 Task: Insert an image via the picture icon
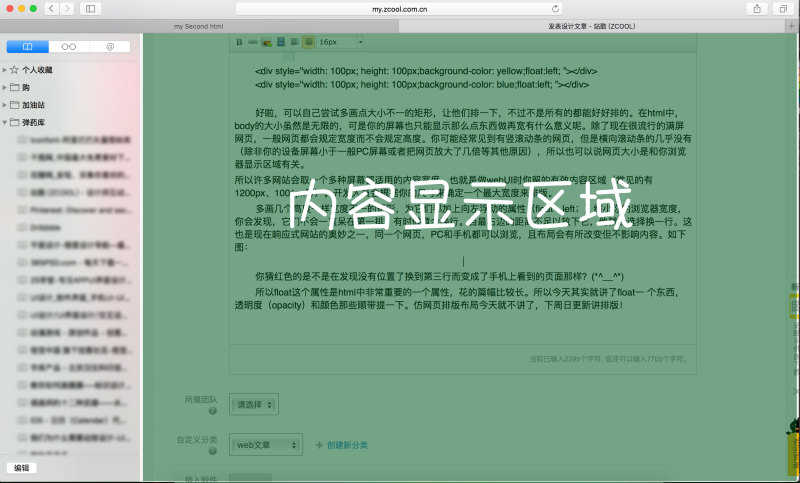[x=266, y=42]
